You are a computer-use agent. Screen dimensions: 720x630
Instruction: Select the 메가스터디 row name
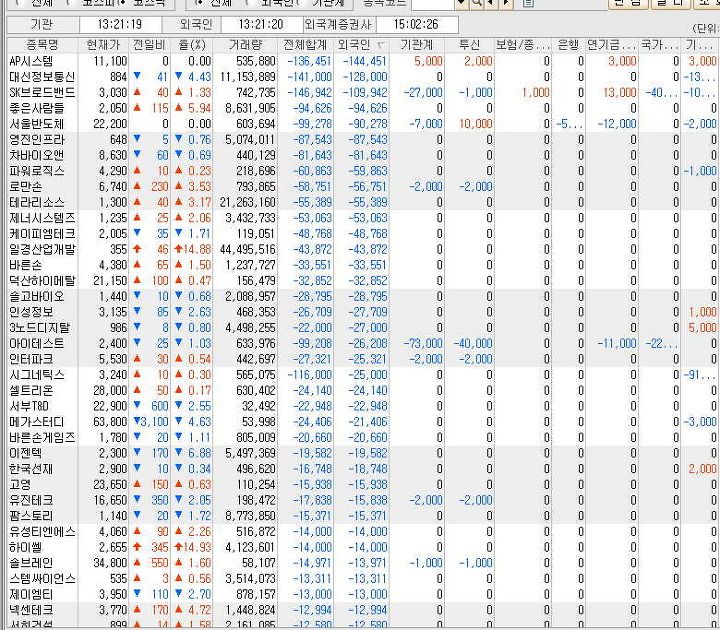pyautogui.click(x=37, y=422)
